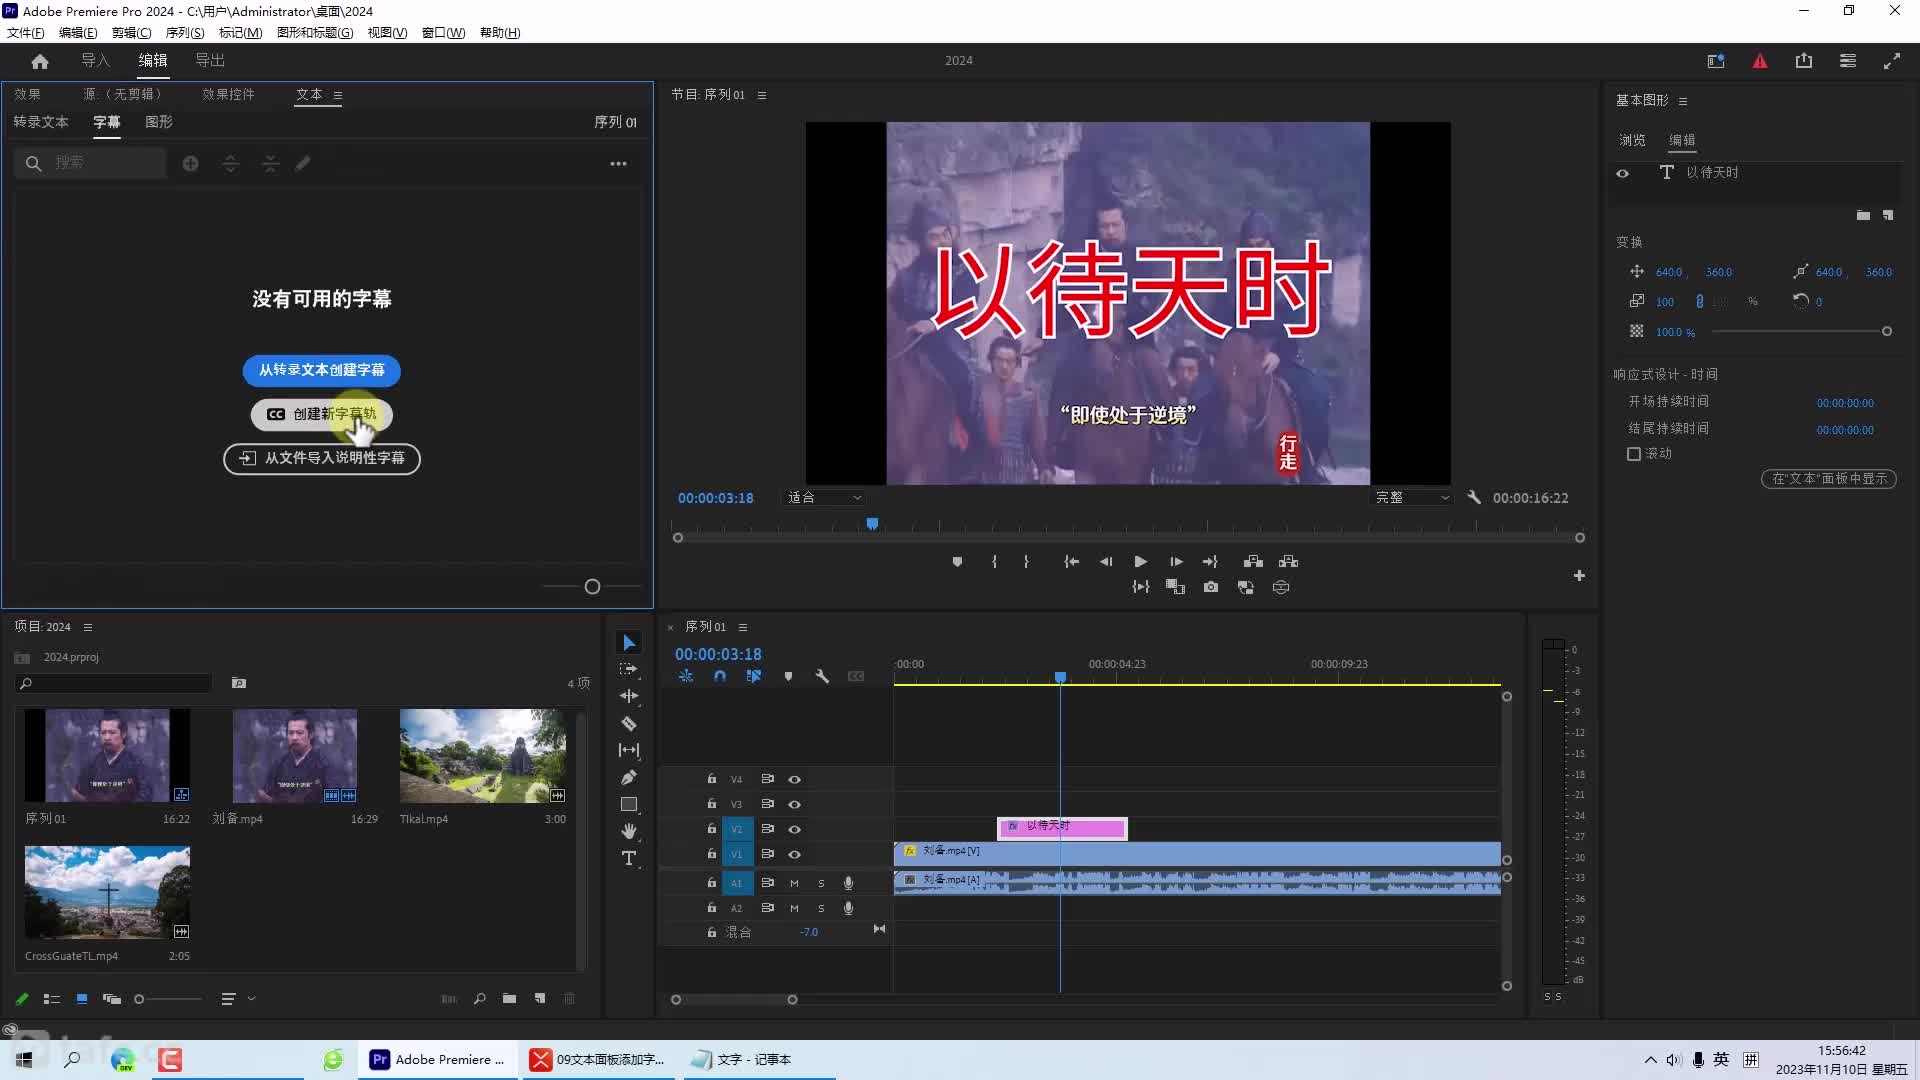
Task: Open the 项目: 2024 panel menu
Action: point(88,627)
